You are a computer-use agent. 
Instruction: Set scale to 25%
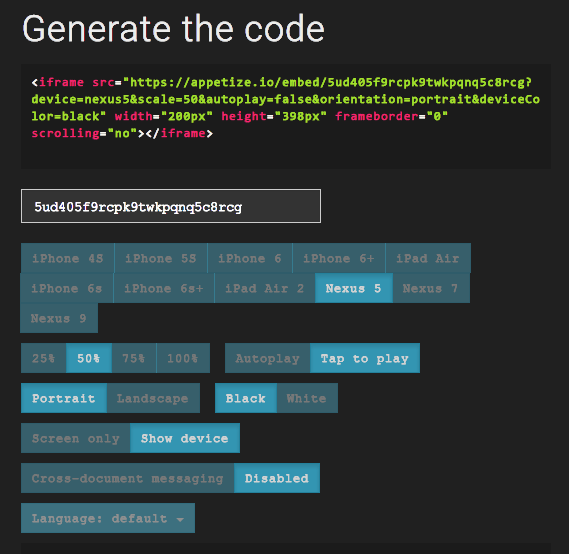(44, 358)
